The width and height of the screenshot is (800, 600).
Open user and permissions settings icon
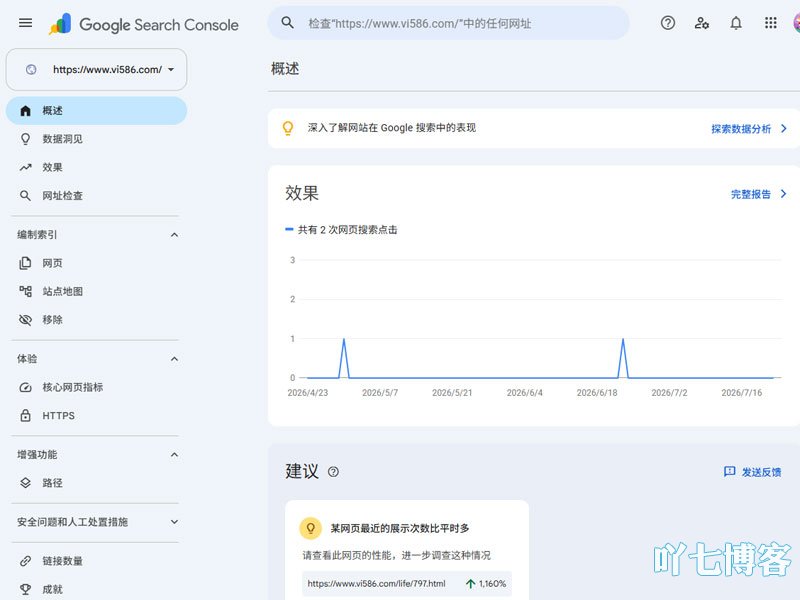click(702, 23)
